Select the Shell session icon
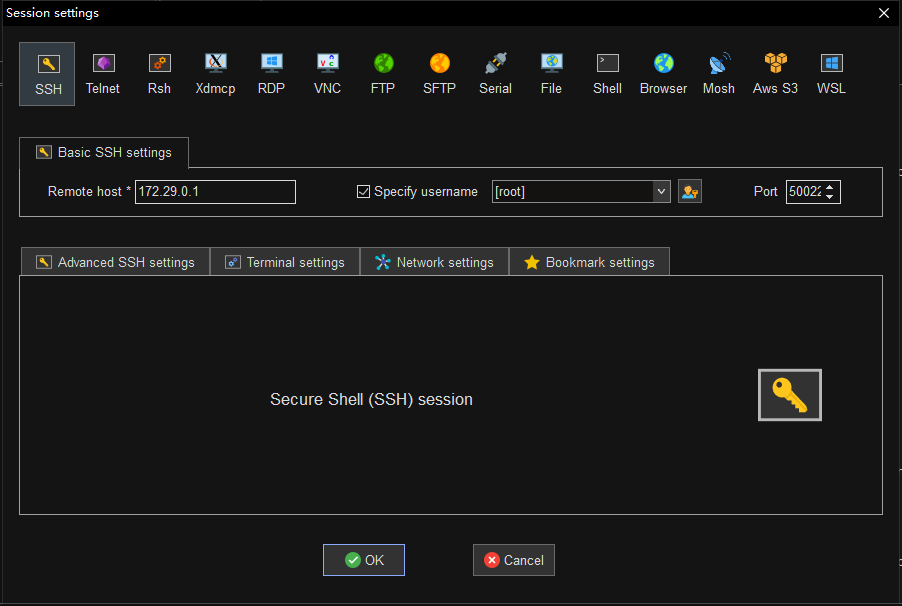Screen dimensions: 902x606 pos(607,74)
